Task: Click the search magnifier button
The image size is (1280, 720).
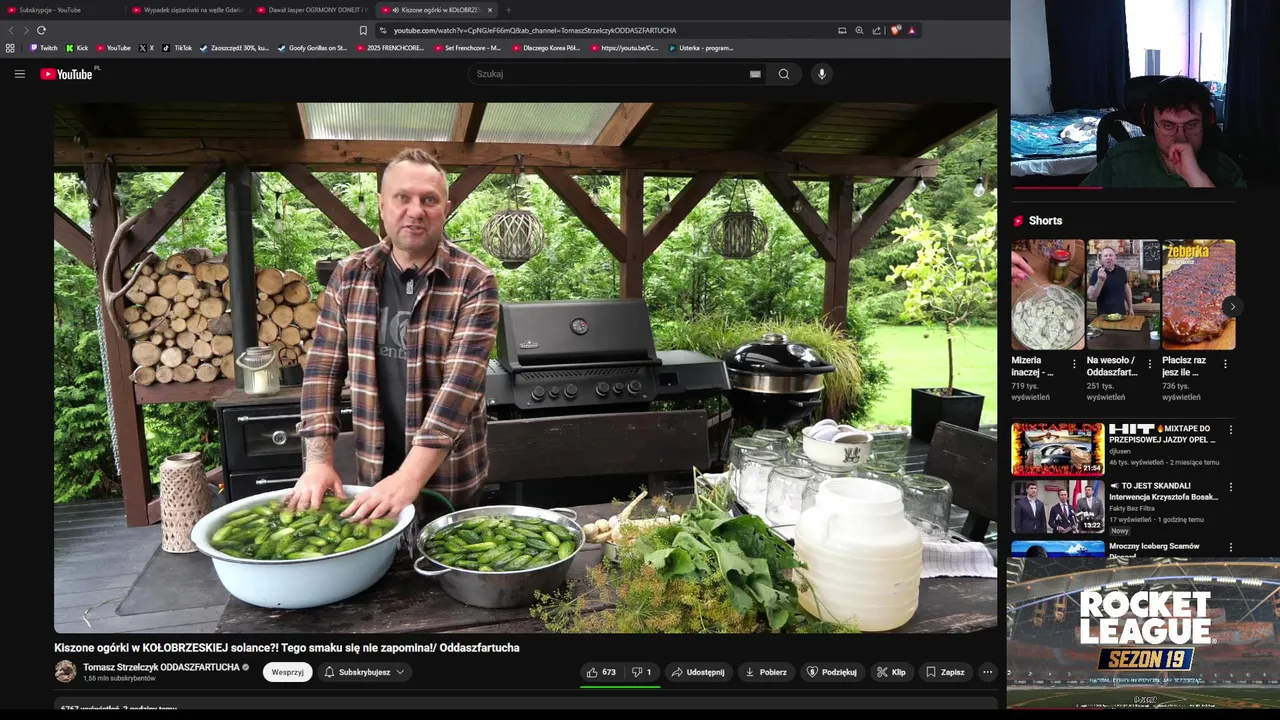Action: 784,74
